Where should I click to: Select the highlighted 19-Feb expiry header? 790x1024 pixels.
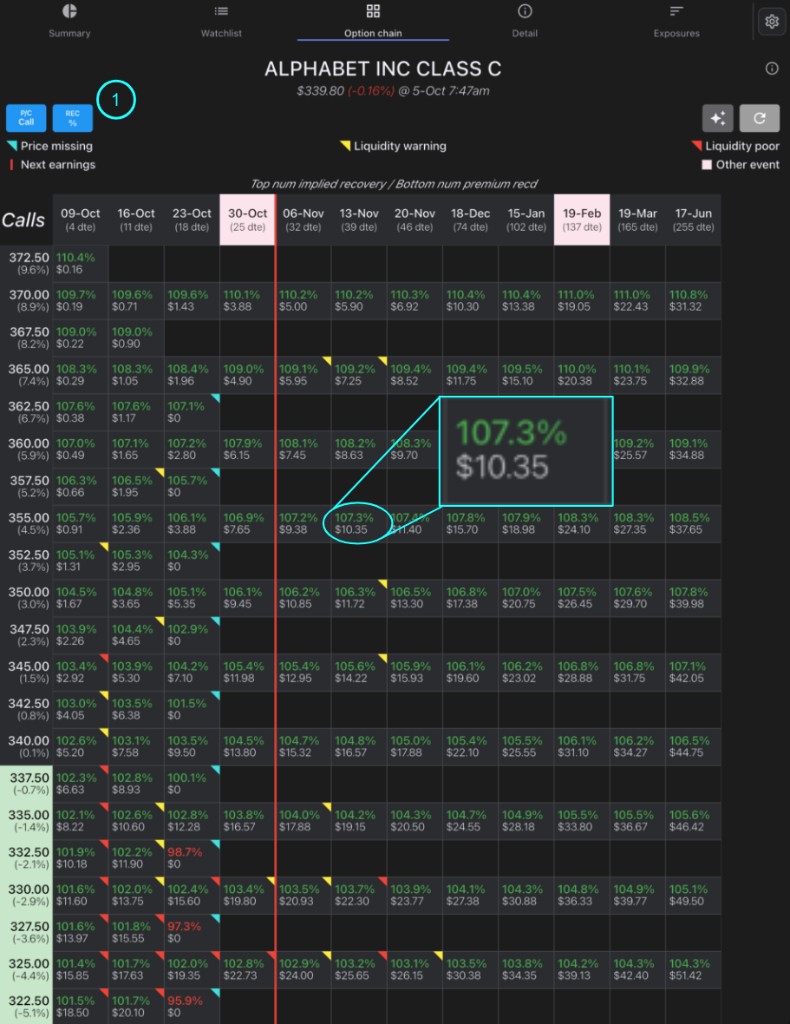[x=582, y=219]
